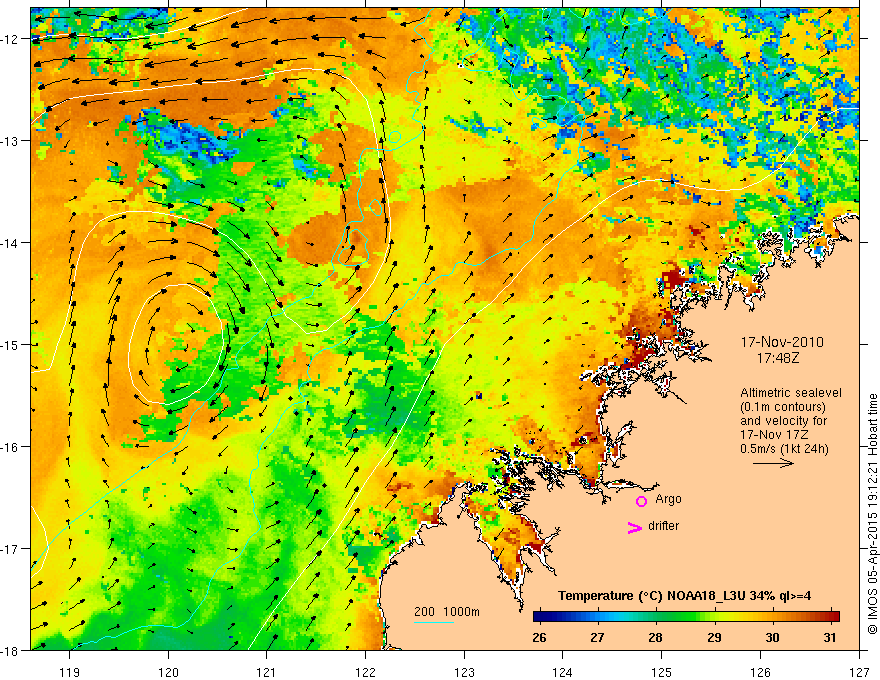Image resolution: width=880 pixels, height=680 pixels.
Task: Click the temperature color bar legend
Action: 686,617
